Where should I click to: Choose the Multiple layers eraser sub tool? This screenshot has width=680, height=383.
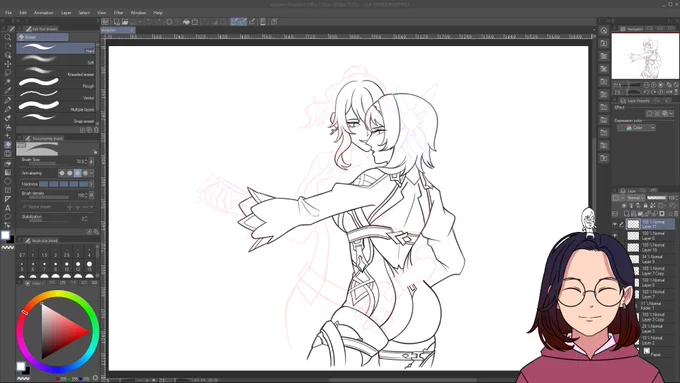pyautogui.click(x=56, y=107)
